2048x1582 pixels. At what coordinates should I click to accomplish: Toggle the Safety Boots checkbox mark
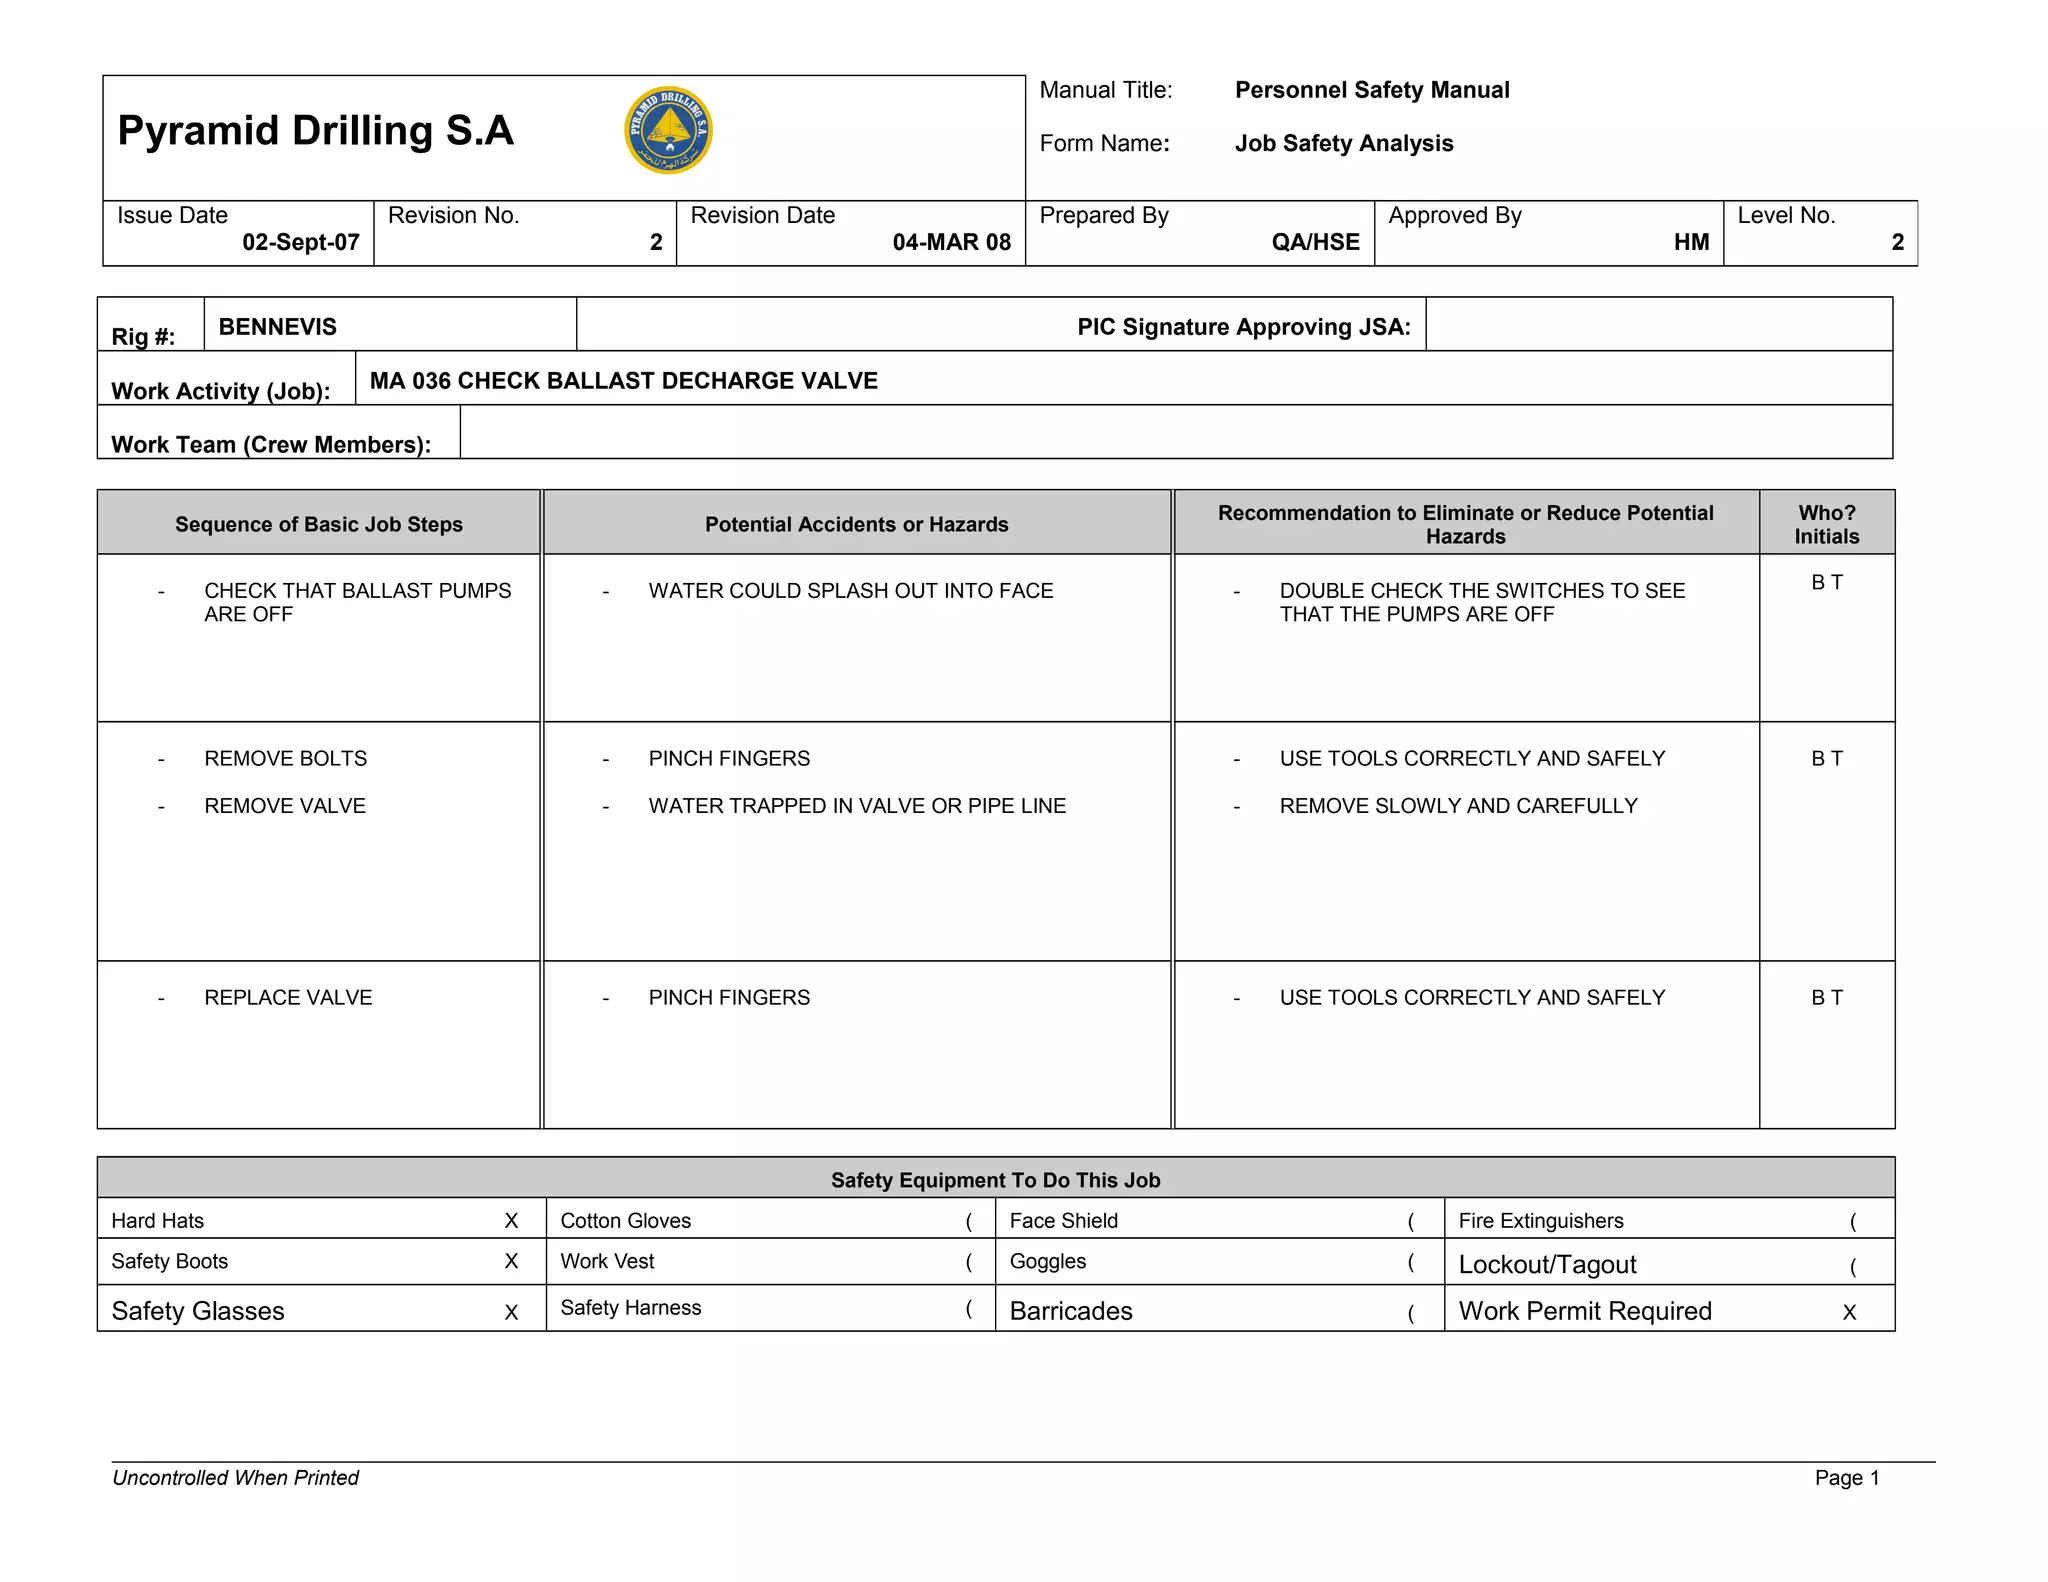point(511,1261)
